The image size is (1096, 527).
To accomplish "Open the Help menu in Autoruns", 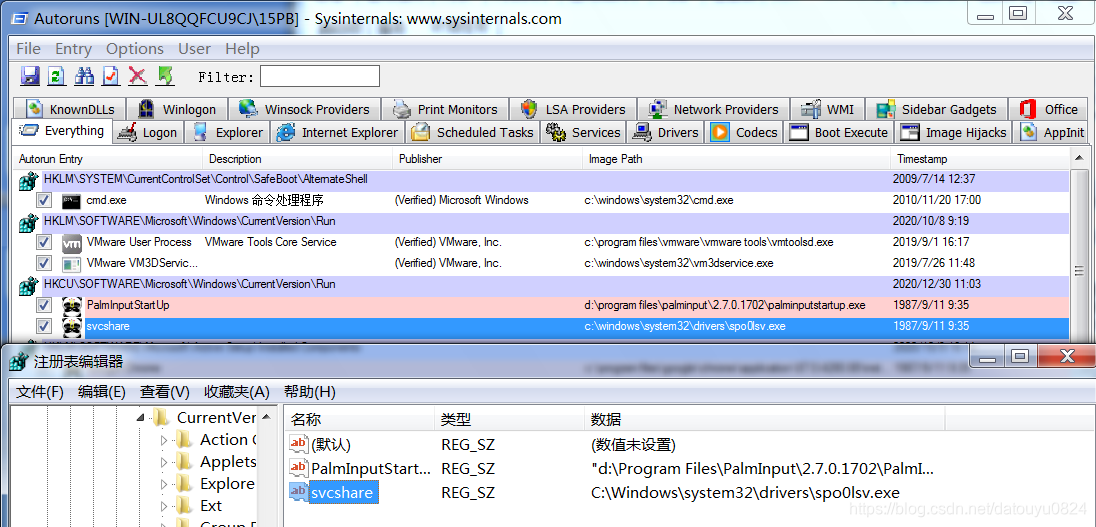I will pyautogui.click(x=243, y=49).
